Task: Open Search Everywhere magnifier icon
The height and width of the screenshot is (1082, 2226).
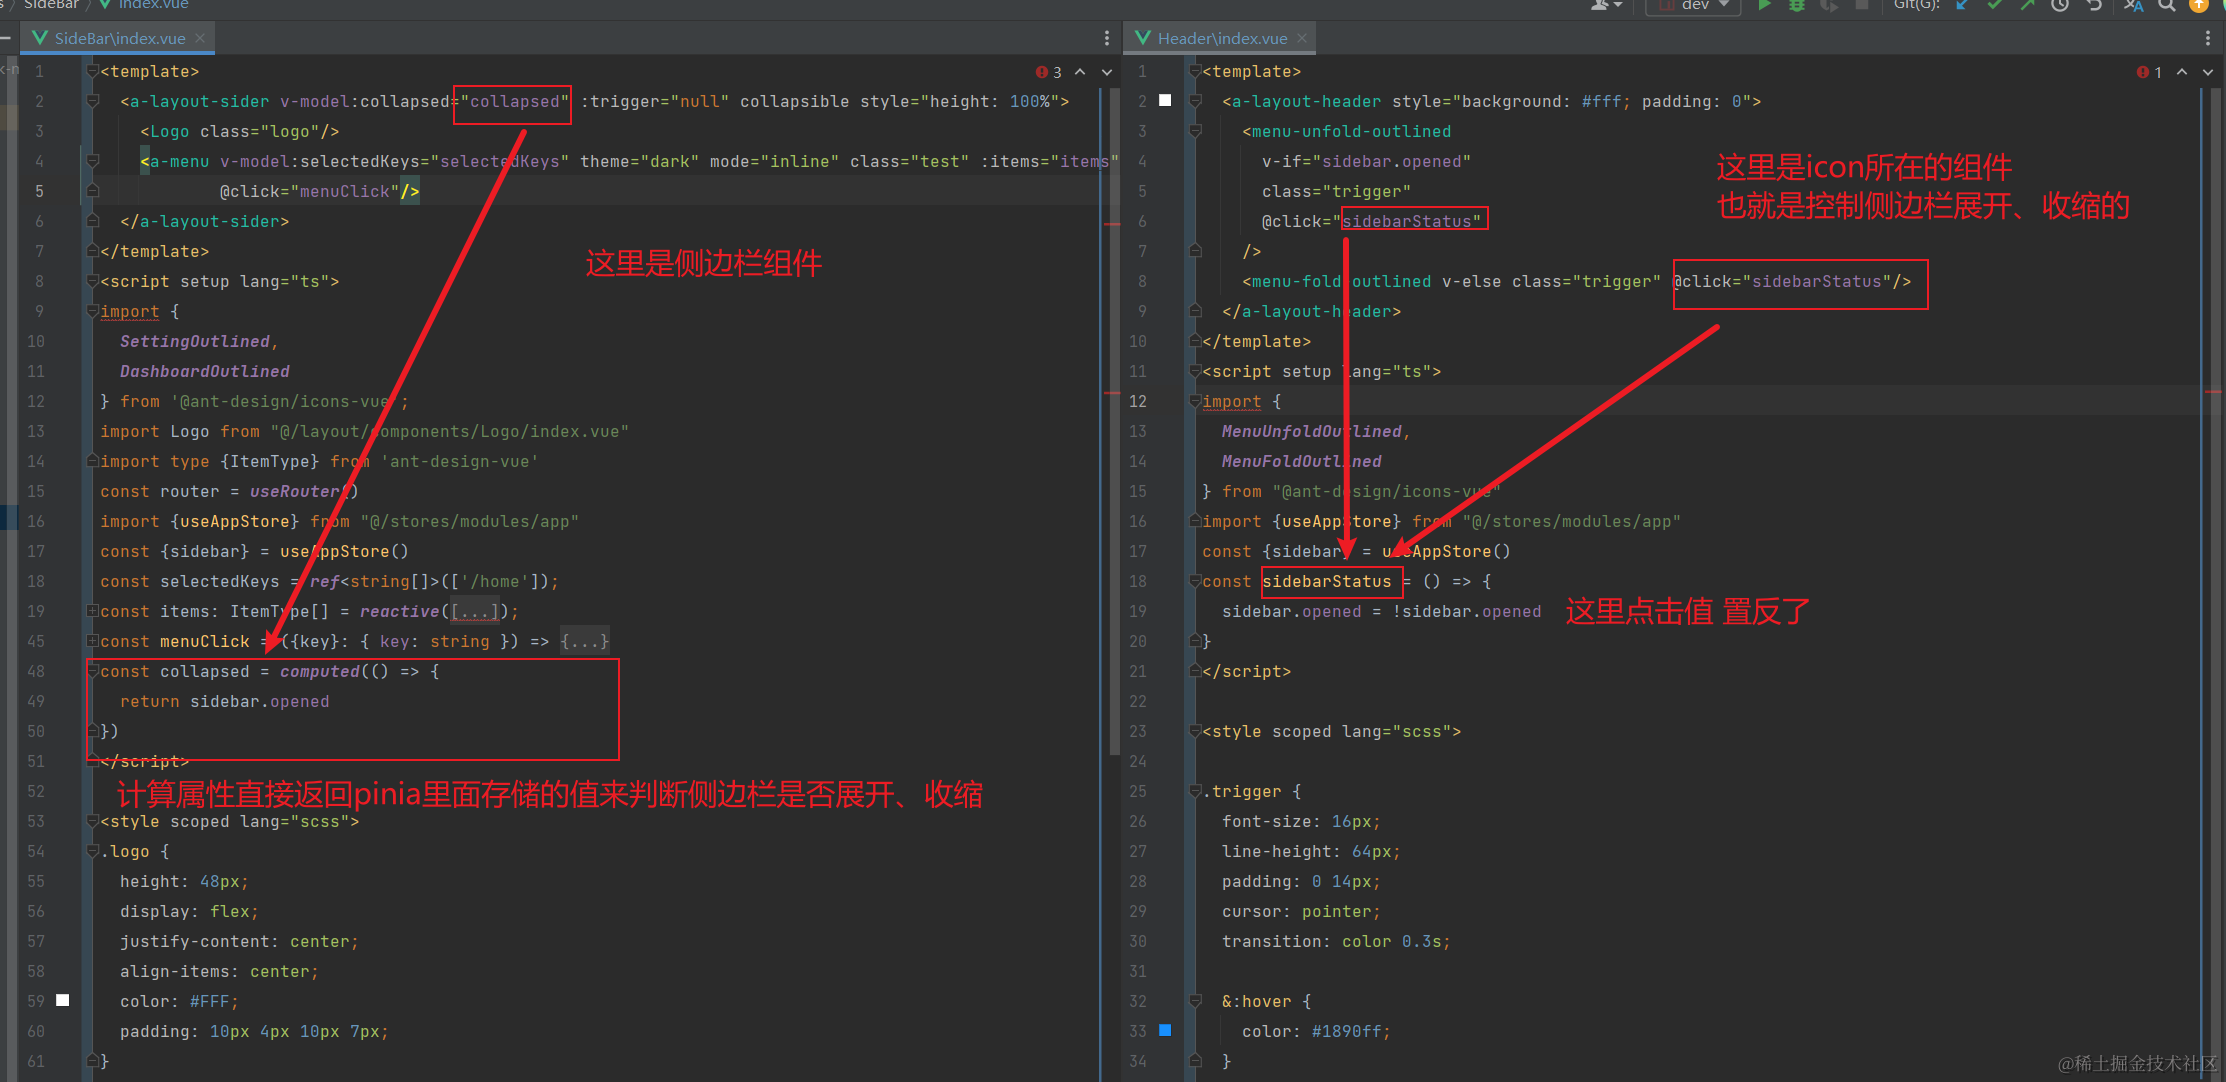Action: (2166, 5)
